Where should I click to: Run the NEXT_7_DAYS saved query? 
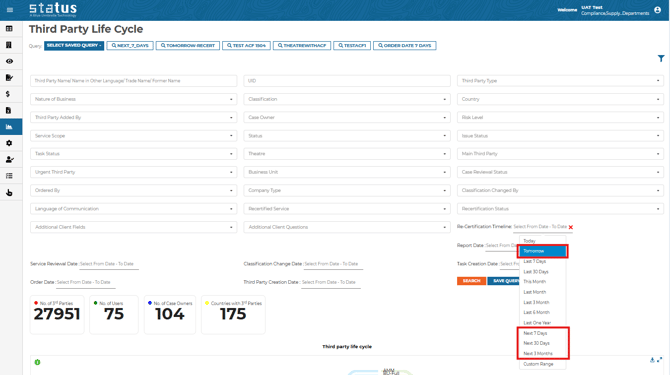tap(130, 45)
